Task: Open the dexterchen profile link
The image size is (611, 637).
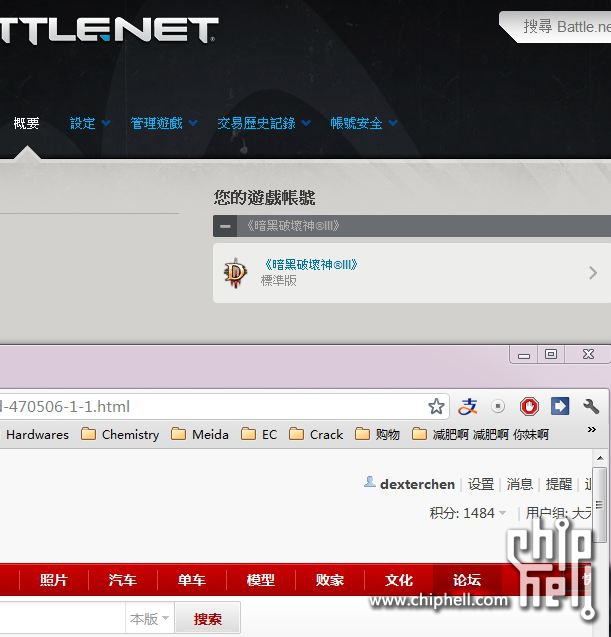Action: [x=417, y=484]
